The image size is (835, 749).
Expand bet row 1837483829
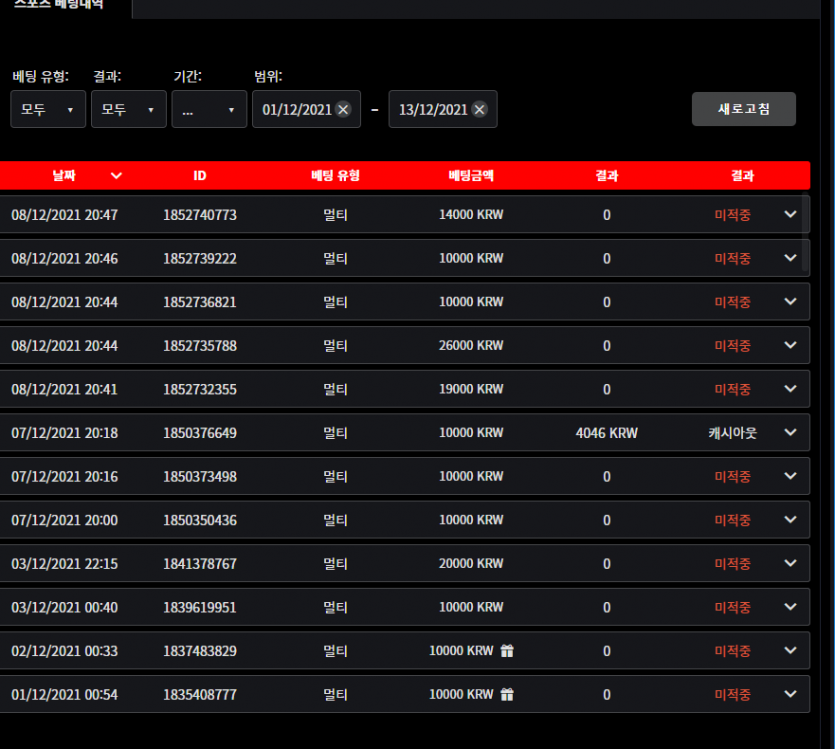tap(790, 651)
